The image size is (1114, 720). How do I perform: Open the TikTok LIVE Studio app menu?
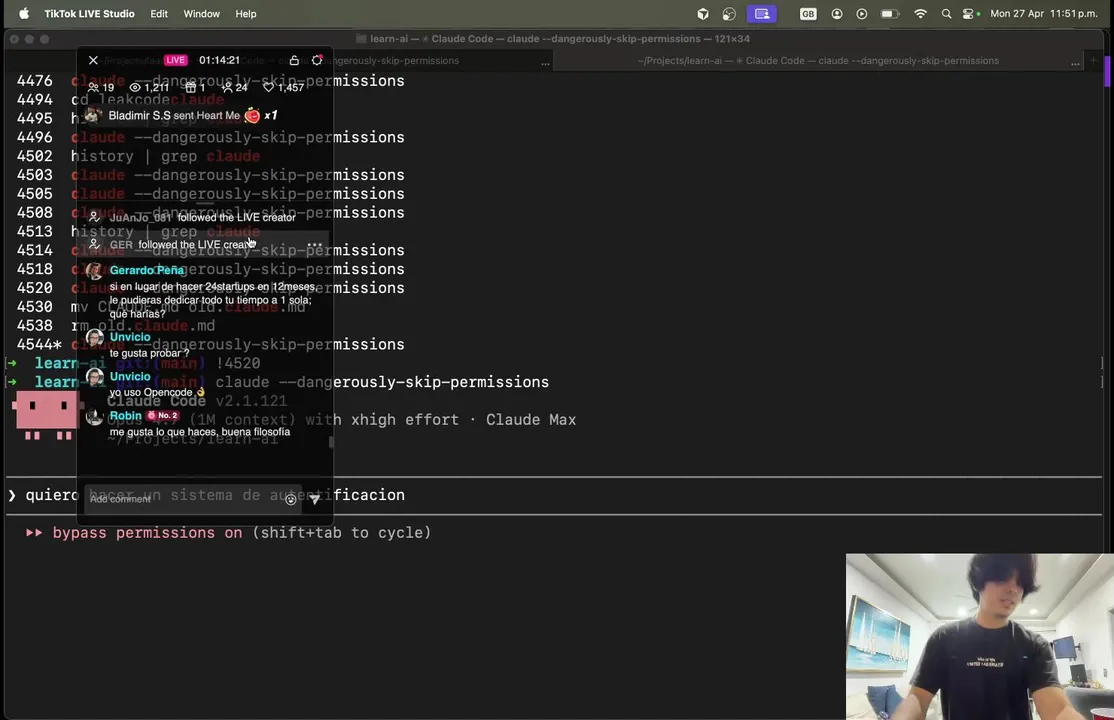click(90, 14)
